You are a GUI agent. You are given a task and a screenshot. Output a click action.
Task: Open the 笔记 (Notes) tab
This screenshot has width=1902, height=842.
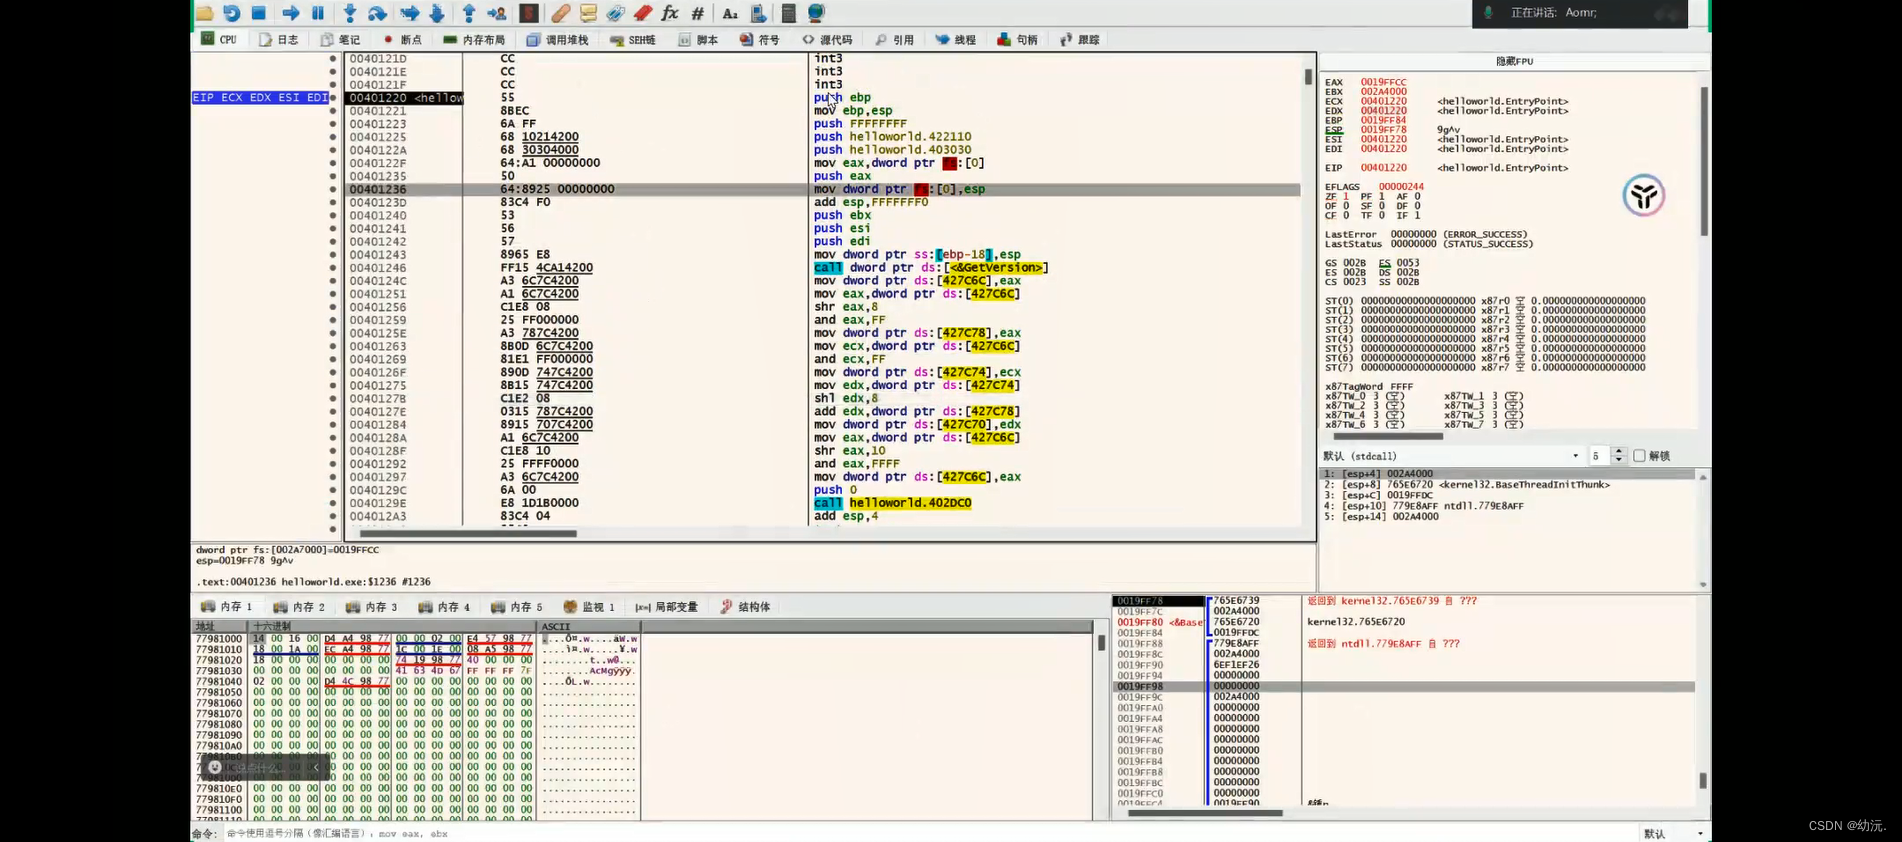[x=340, y=39]
